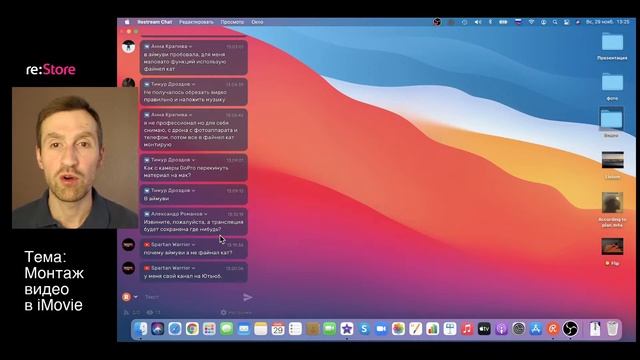Image resolution: width=640 pixels, height=360 pixels.
Task: Open Launchpad from the Dock
Action: (x=209, y=329)
